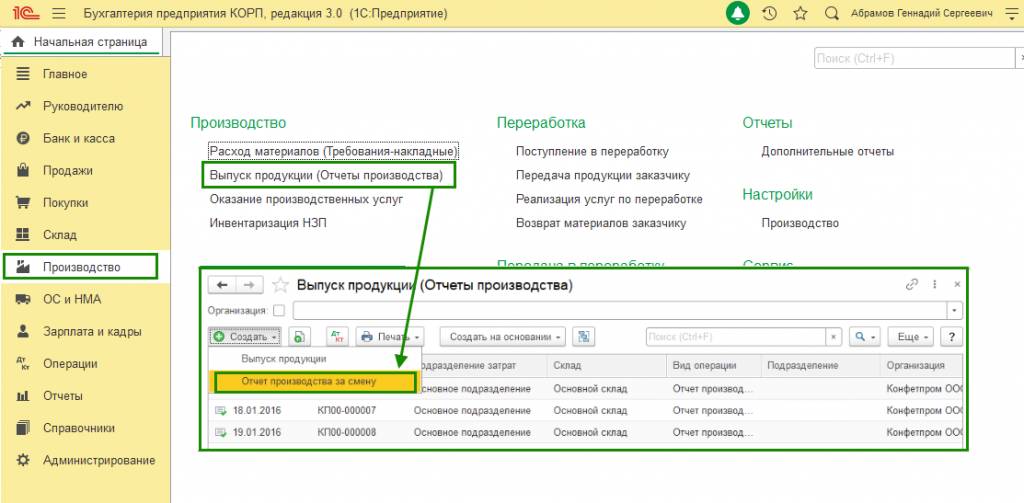Click the document icon of 18.01.2016 row
This screenshot has height=503, width=1024.
click(x=221, y=411)
